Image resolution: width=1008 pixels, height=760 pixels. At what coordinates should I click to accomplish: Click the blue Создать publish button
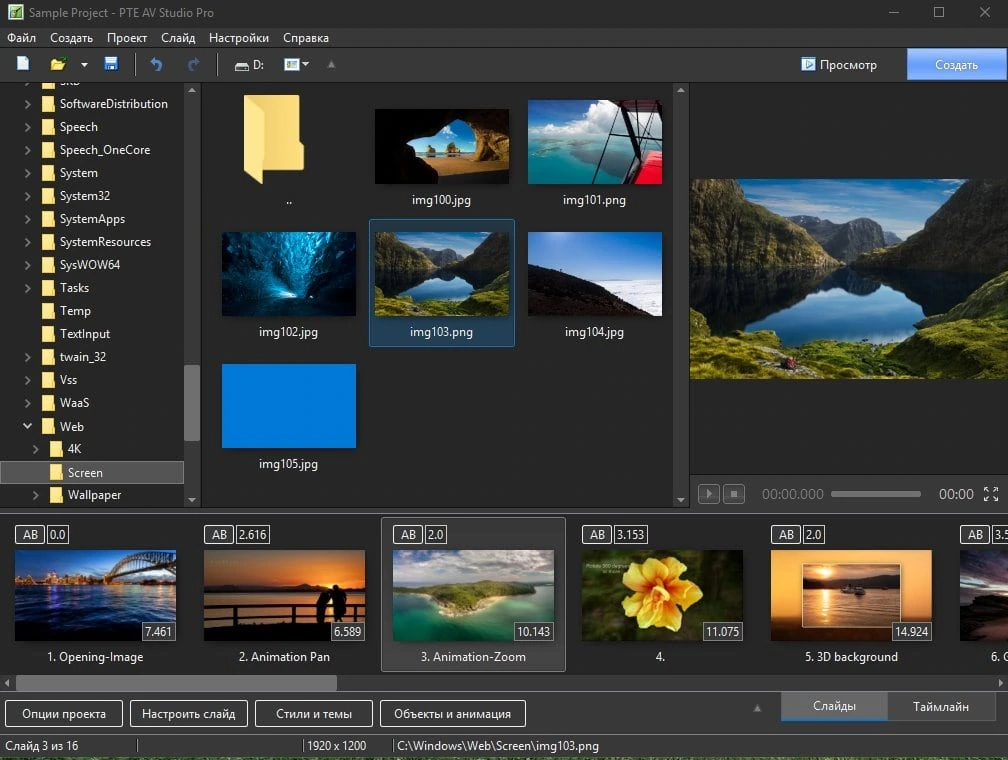pyautogui.click(x=956, y=64)
